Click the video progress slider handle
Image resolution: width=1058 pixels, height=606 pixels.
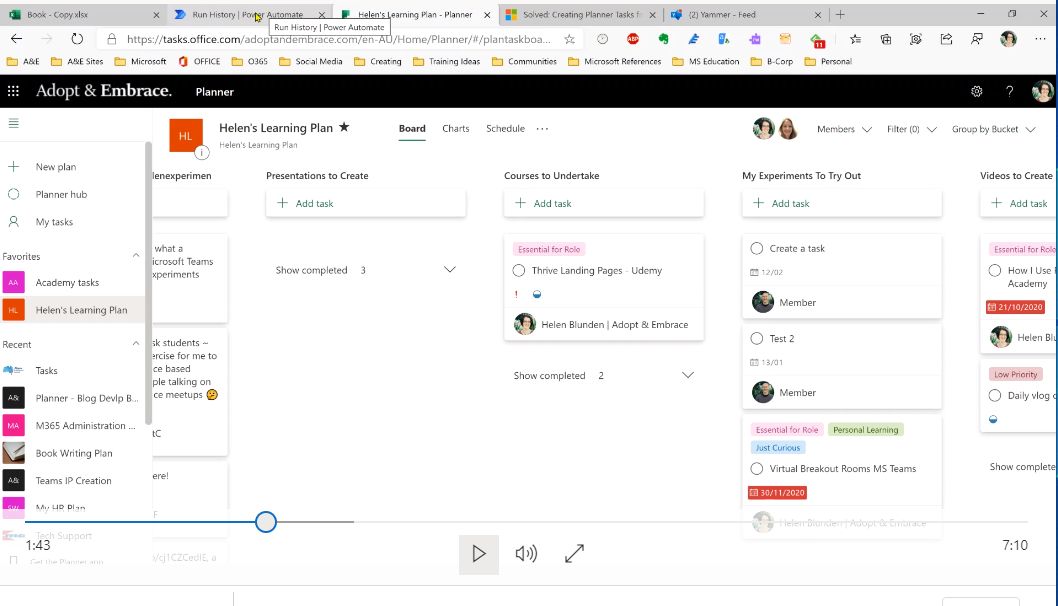[x=266, y=522]
